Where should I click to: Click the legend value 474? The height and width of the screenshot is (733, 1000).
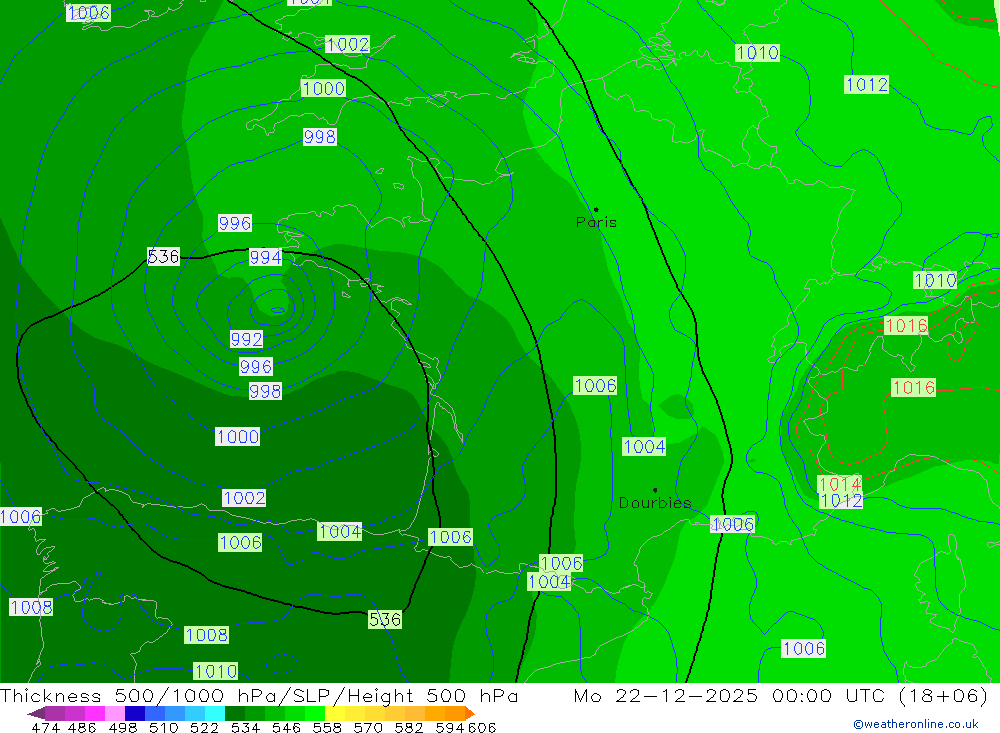tap(45, 728)
